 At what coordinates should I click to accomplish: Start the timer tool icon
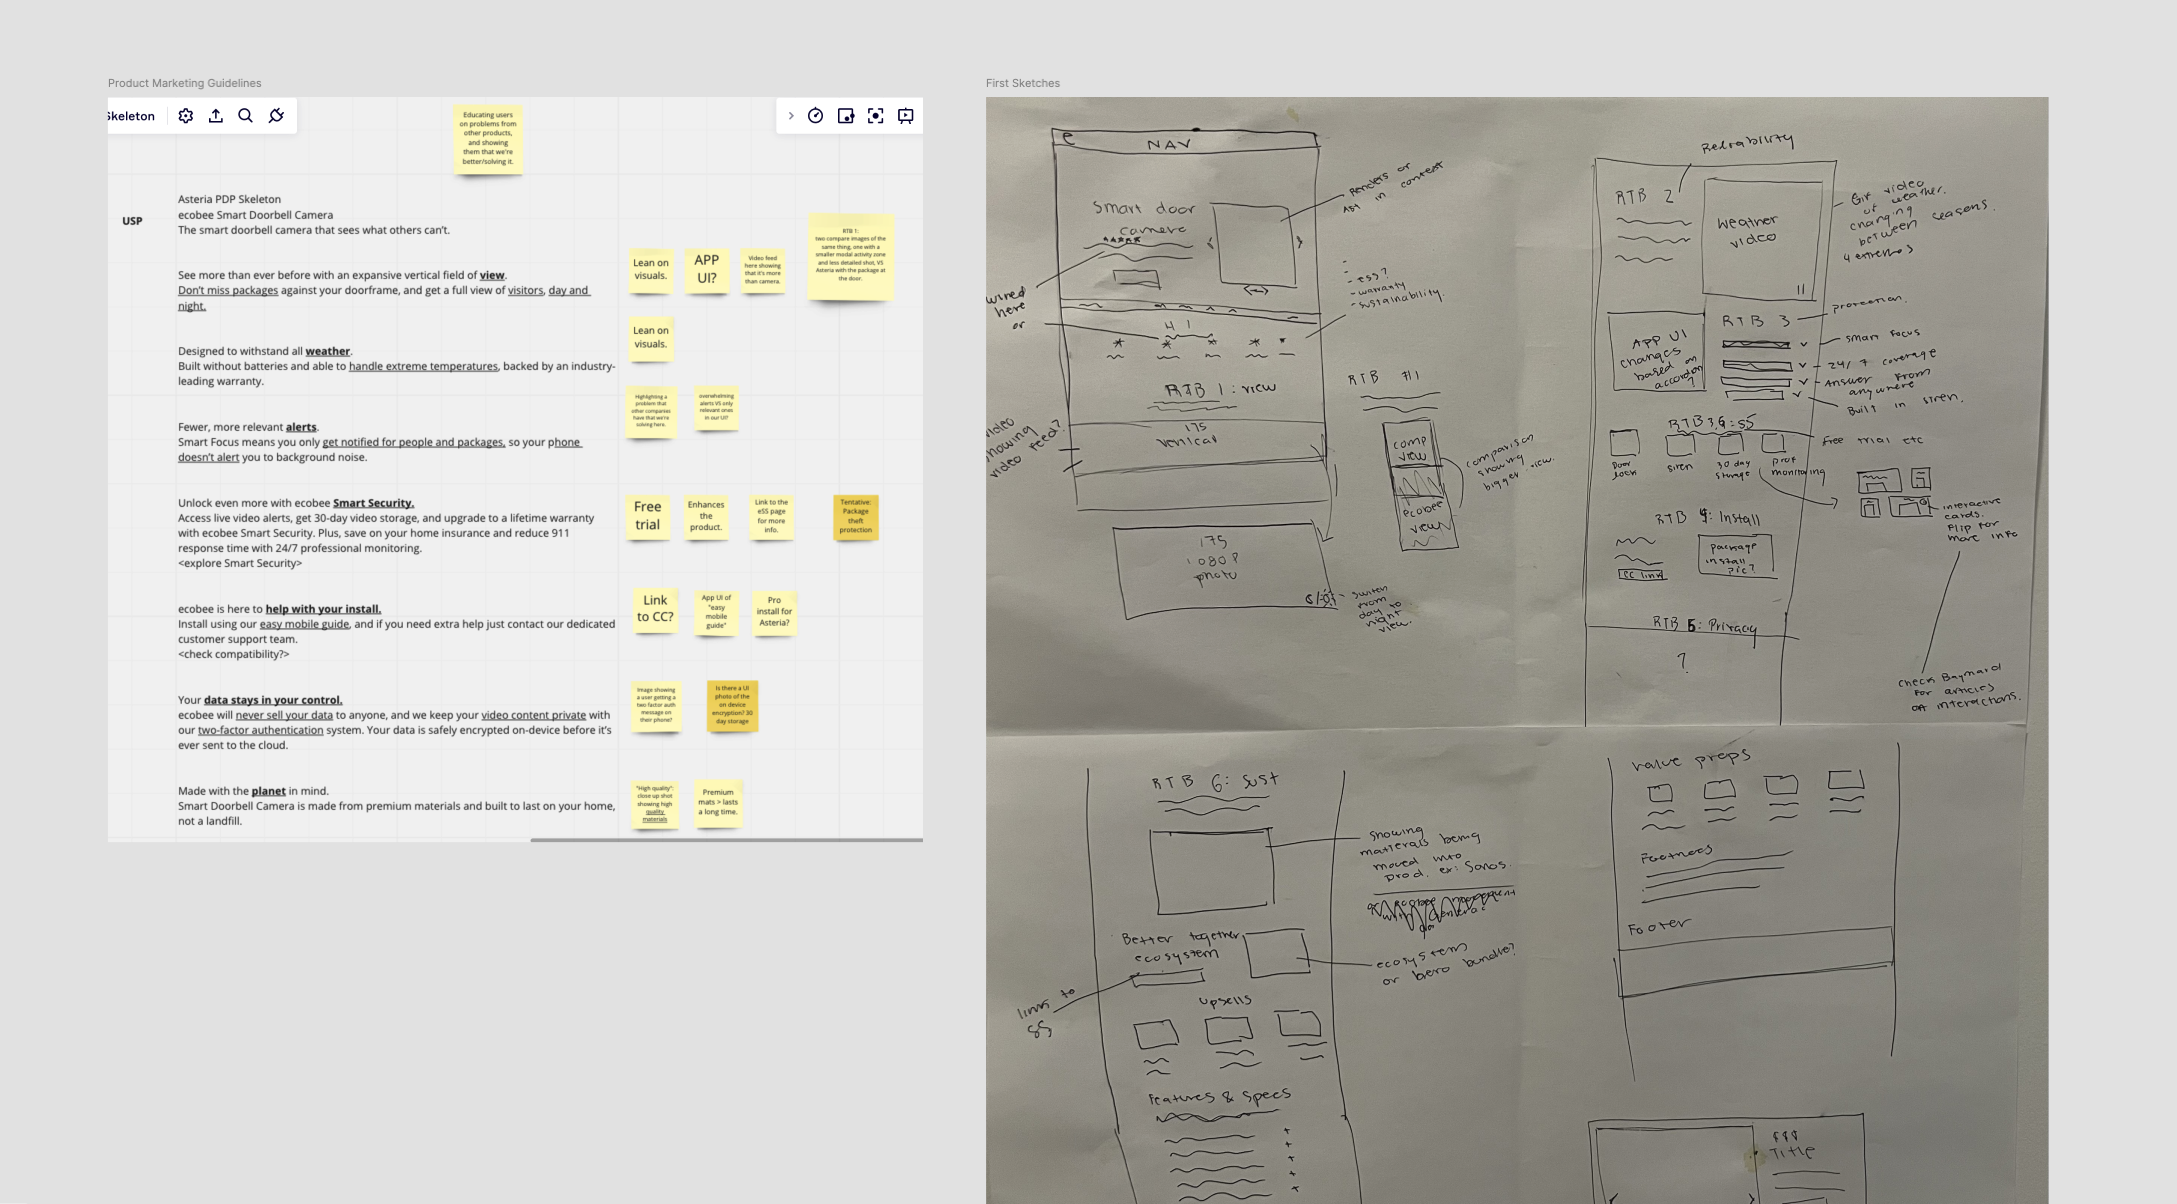pos(816,116)
